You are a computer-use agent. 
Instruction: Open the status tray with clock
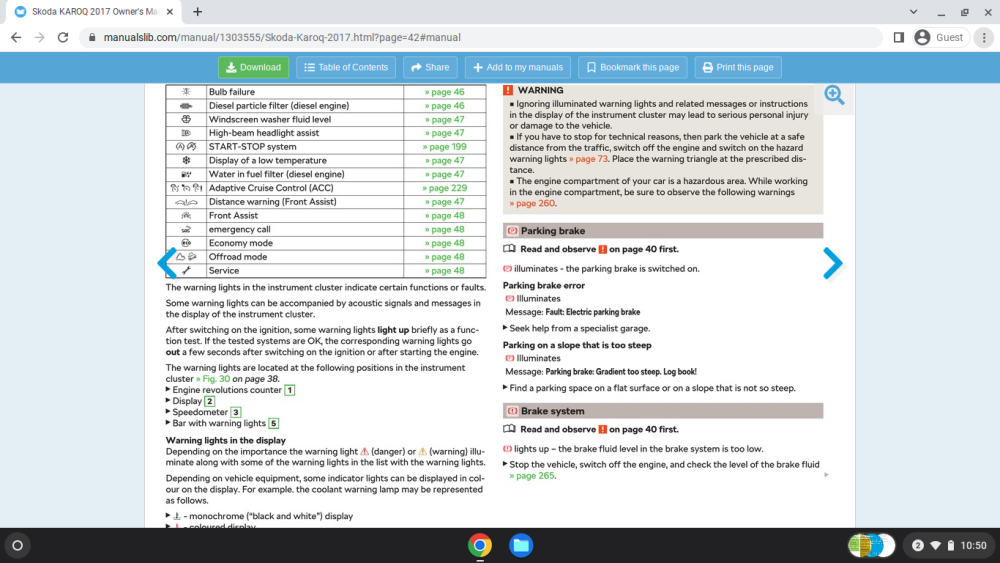[x=949, y=545]
